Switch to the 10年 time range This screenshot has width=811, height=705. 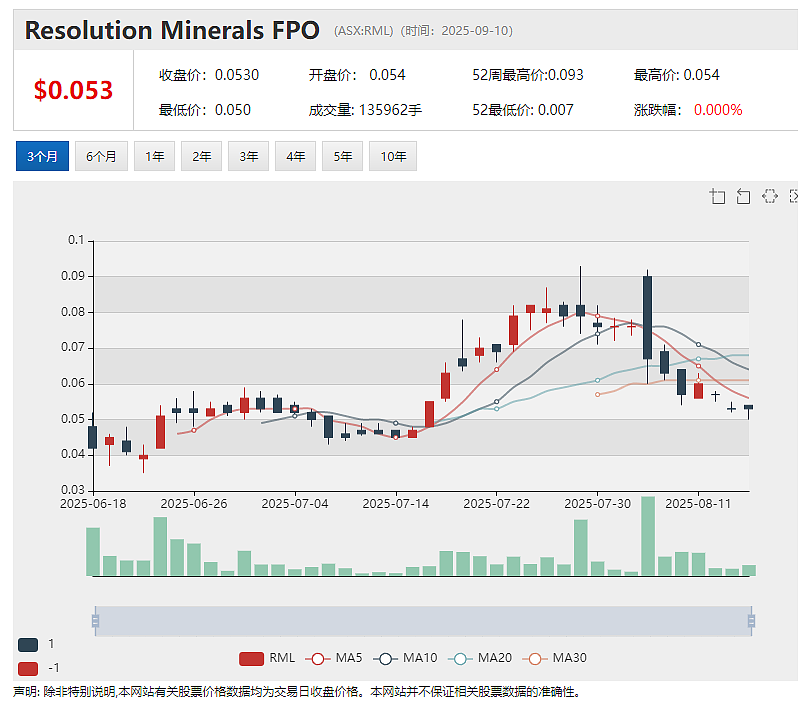[x=393, y=156]
